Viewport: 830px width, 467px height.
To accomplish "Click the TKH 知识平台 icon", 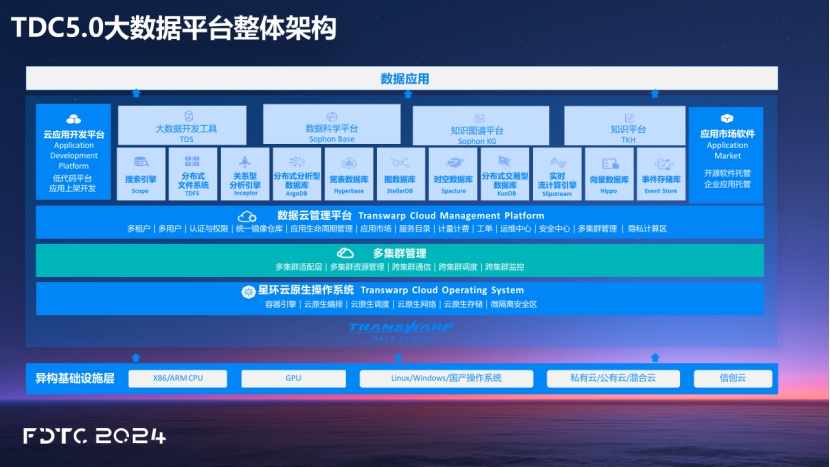I will tap(629, 118).
